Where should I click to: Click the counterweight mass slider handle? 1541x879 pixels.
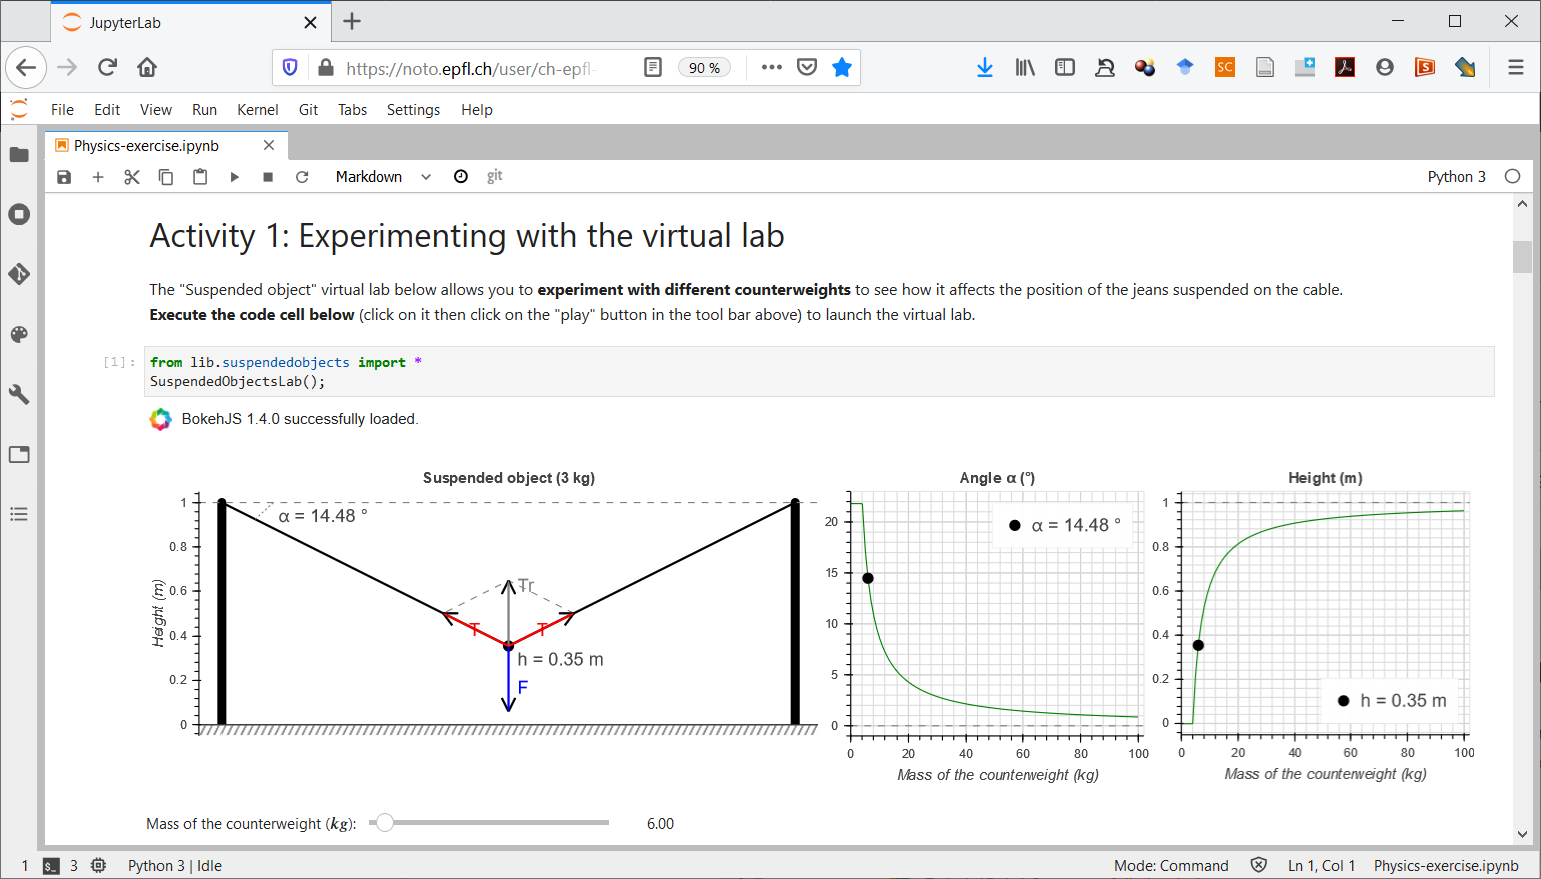pyautogui.click(x=385, y=823)
